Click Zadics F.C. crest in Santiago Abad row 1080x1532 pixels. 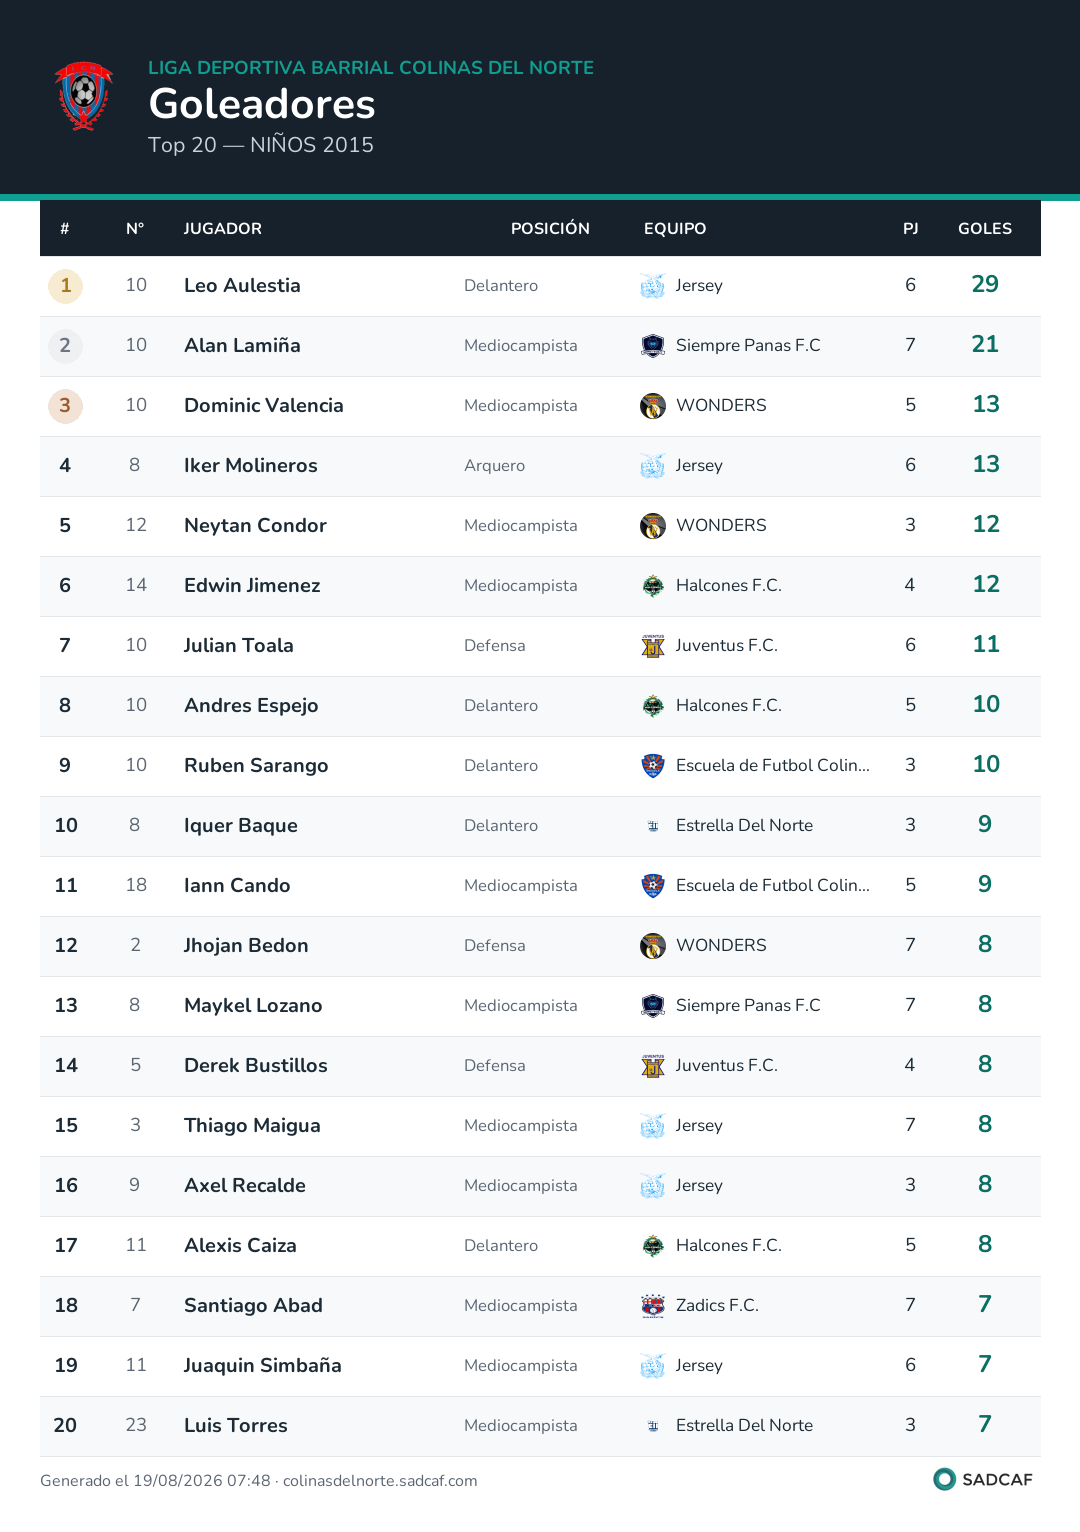(653, 1306)
